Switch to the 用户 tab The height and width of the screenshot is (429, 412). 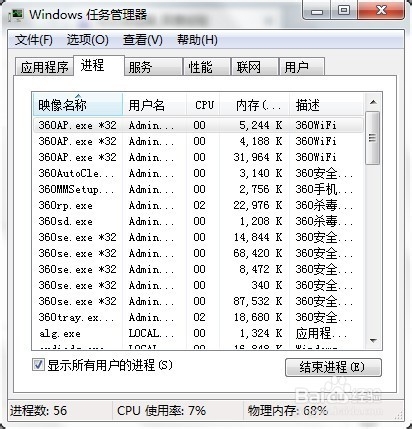coord(302,67)
